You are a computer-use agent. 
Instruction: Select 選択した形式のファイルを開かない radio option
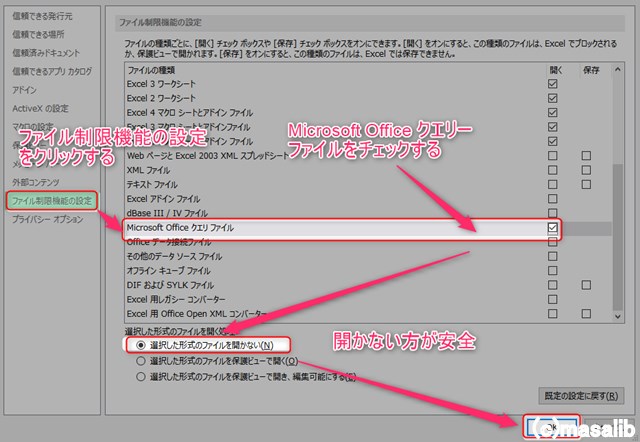point(141,345)
